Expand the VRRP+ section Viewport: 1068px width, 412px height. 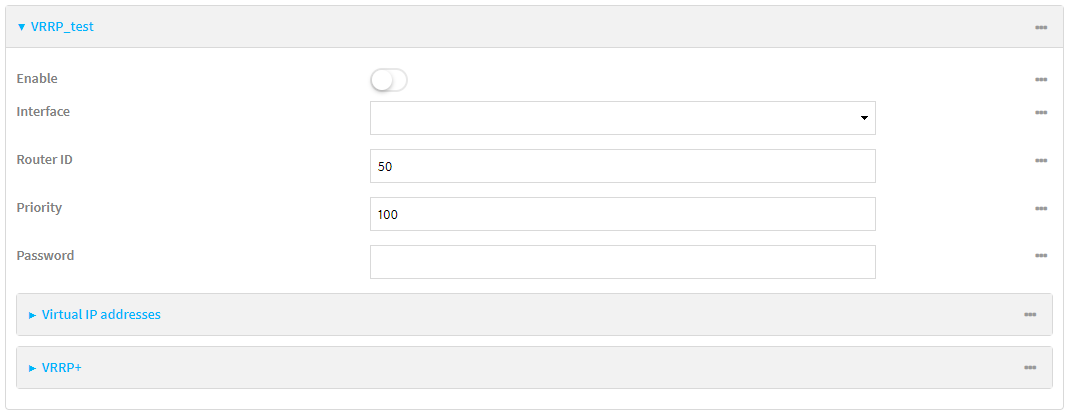coord(61,368)
